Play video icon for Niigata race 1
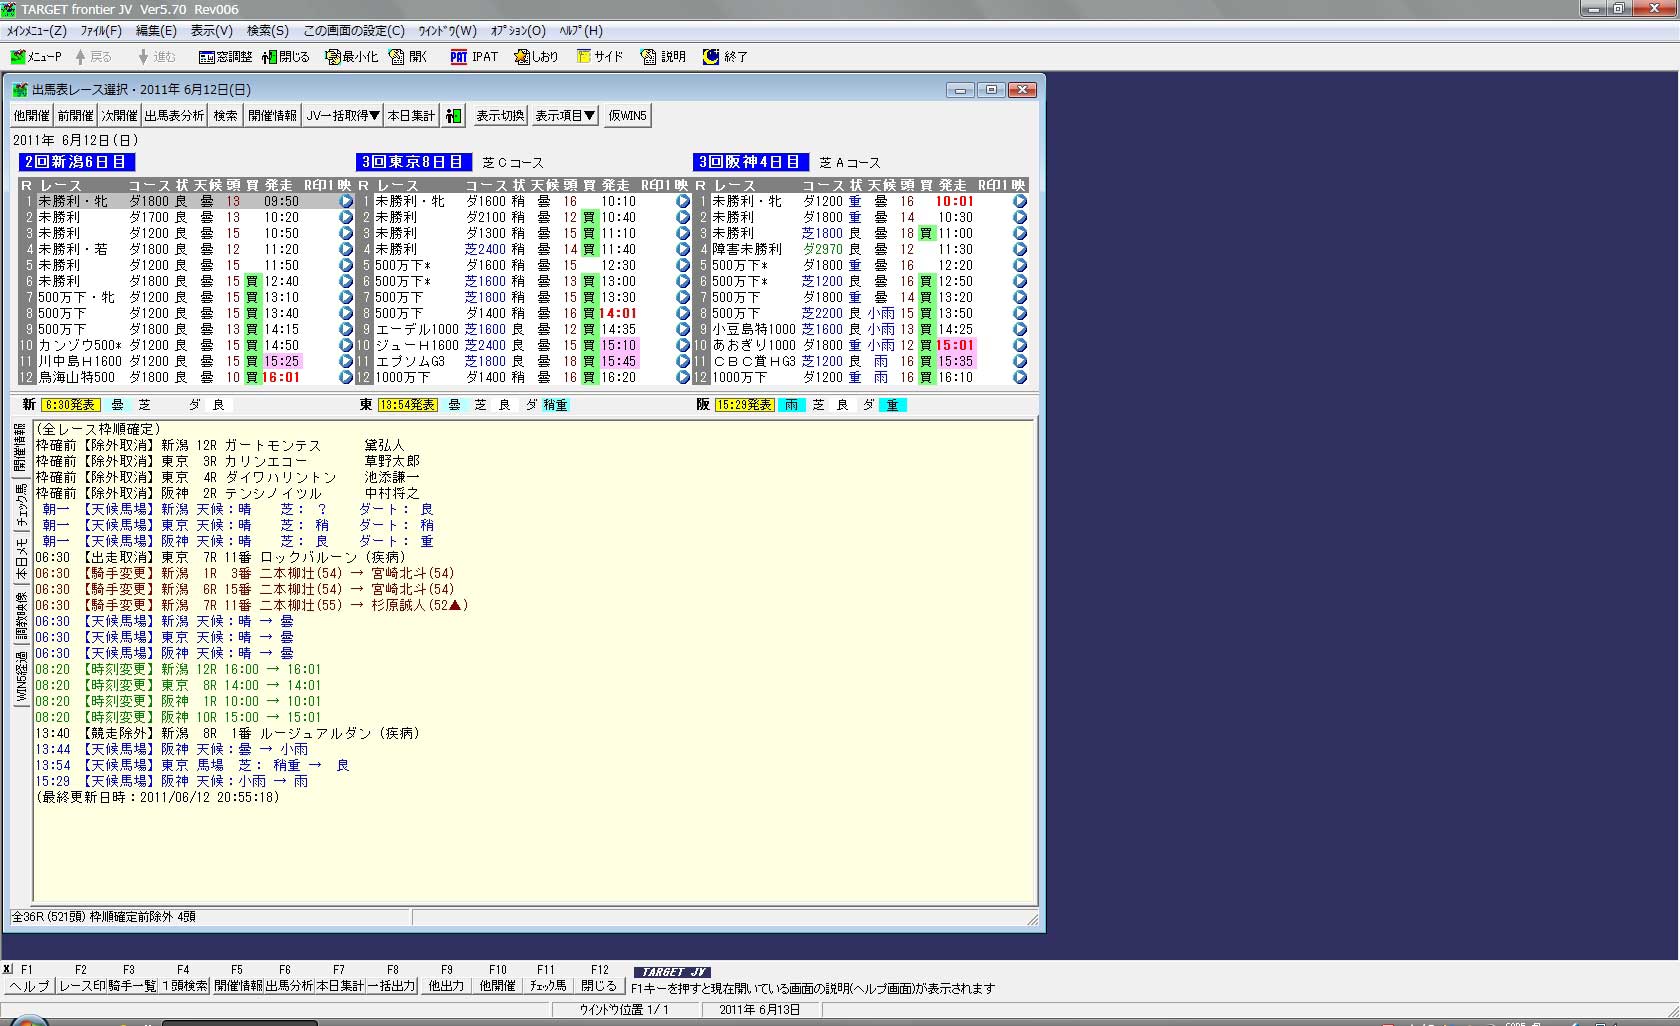This screenshot has width=1680, height=1026. click(346, 201)
